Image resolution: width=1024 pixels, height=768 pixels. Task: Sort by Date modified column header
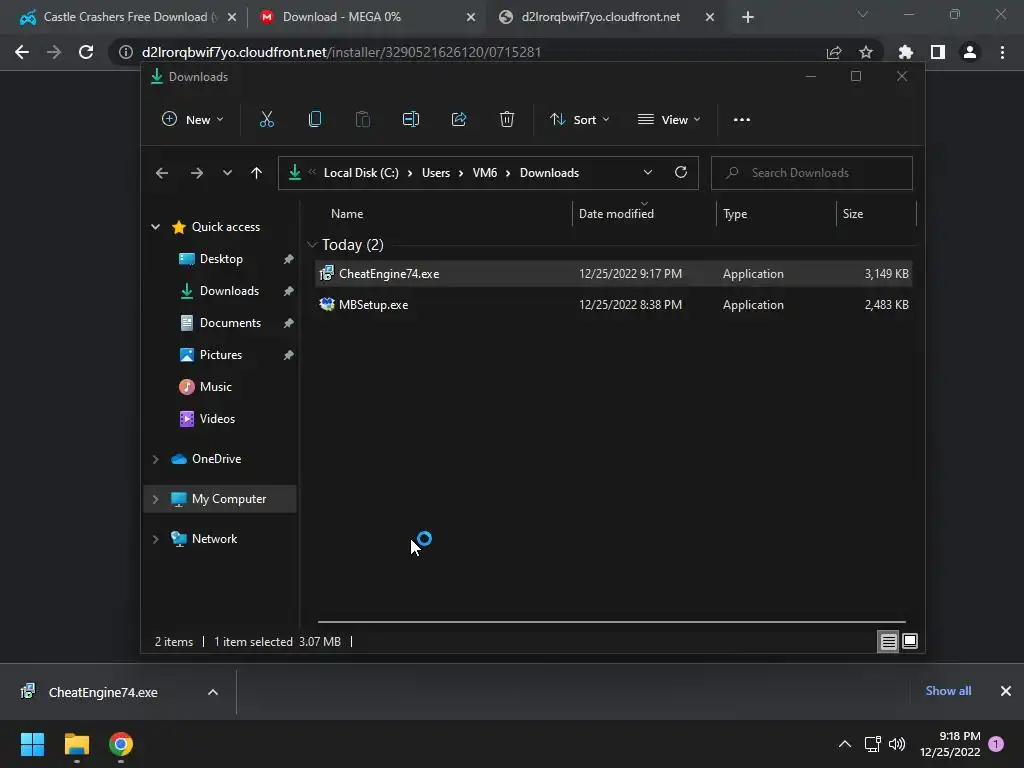click(616, 214)
